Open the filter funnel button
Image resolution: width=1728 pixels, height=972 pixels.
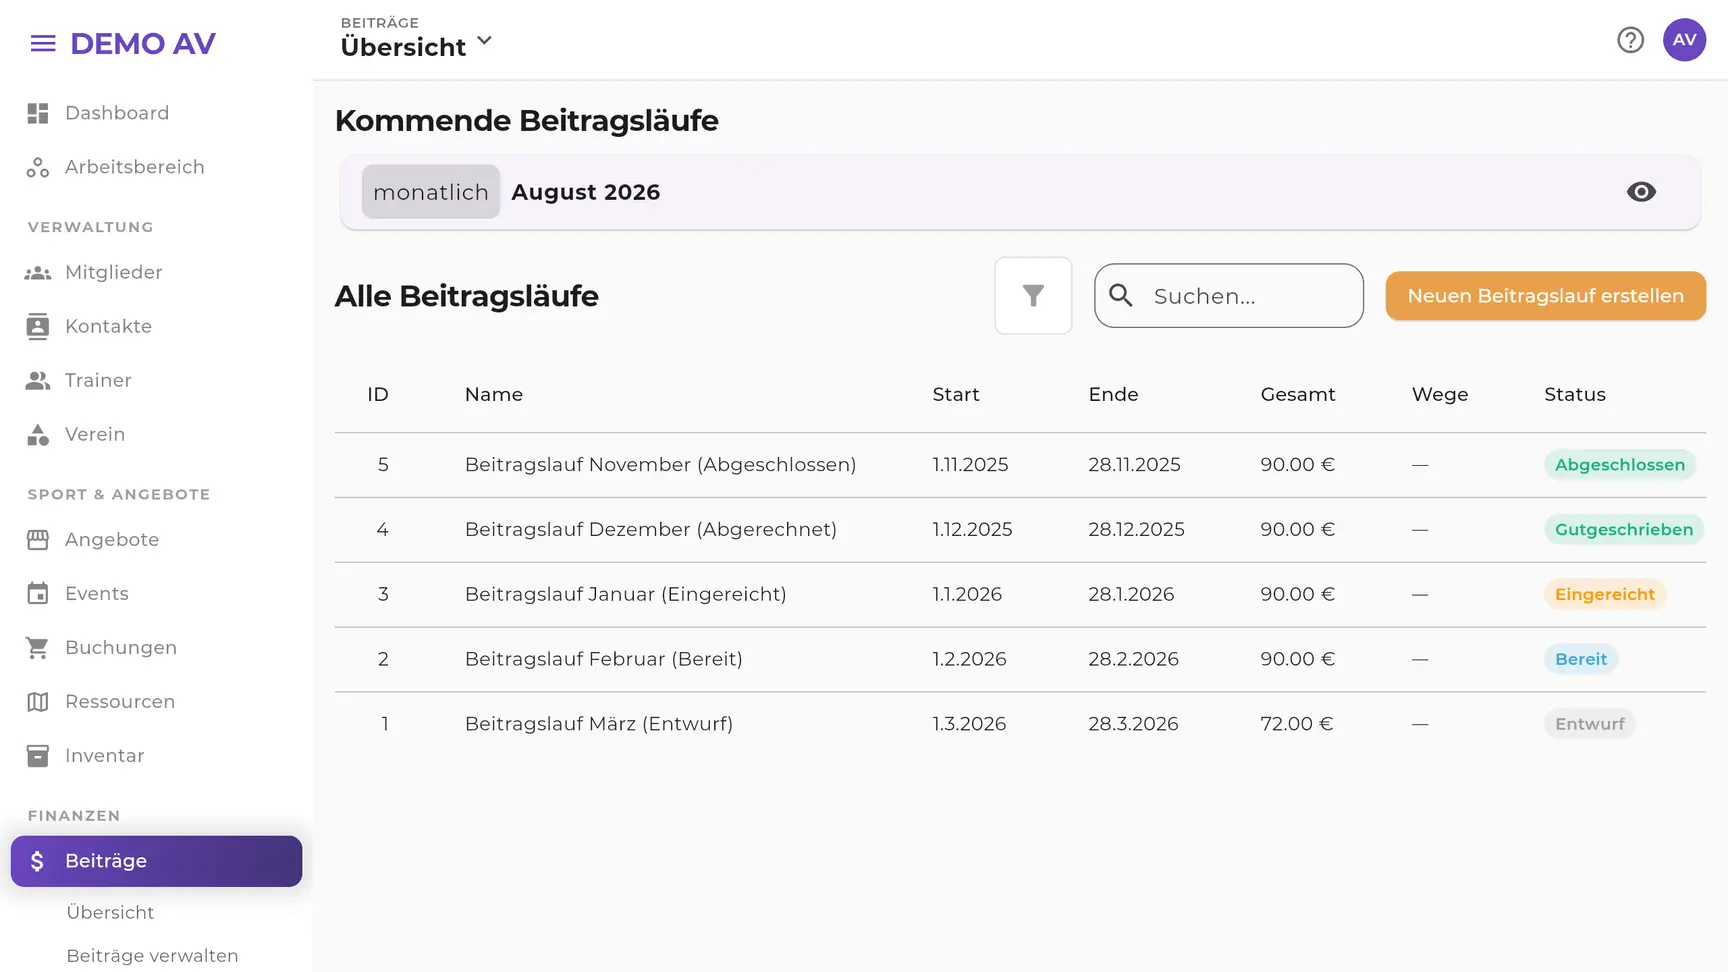click(1033, 295)
